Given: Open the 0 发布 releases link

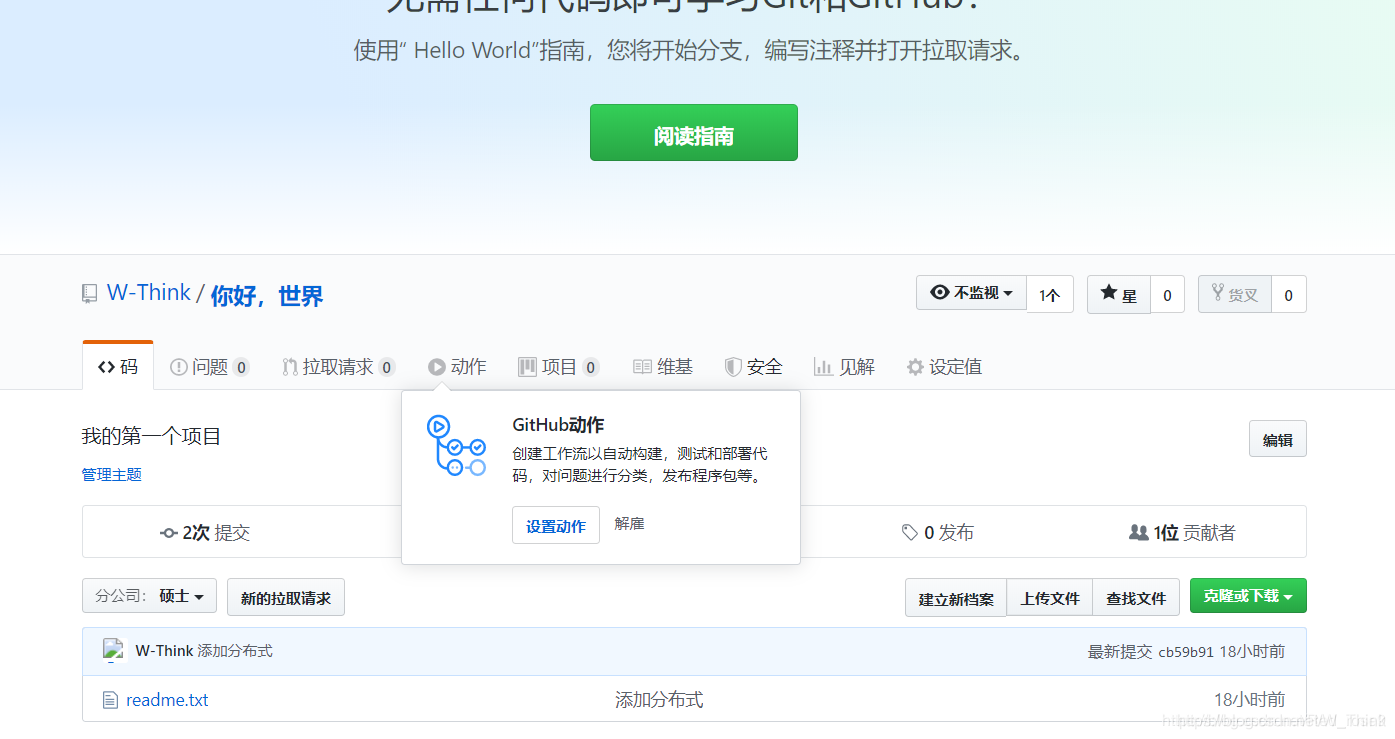Looking at the screenshot, I should [x=938, y=533].
